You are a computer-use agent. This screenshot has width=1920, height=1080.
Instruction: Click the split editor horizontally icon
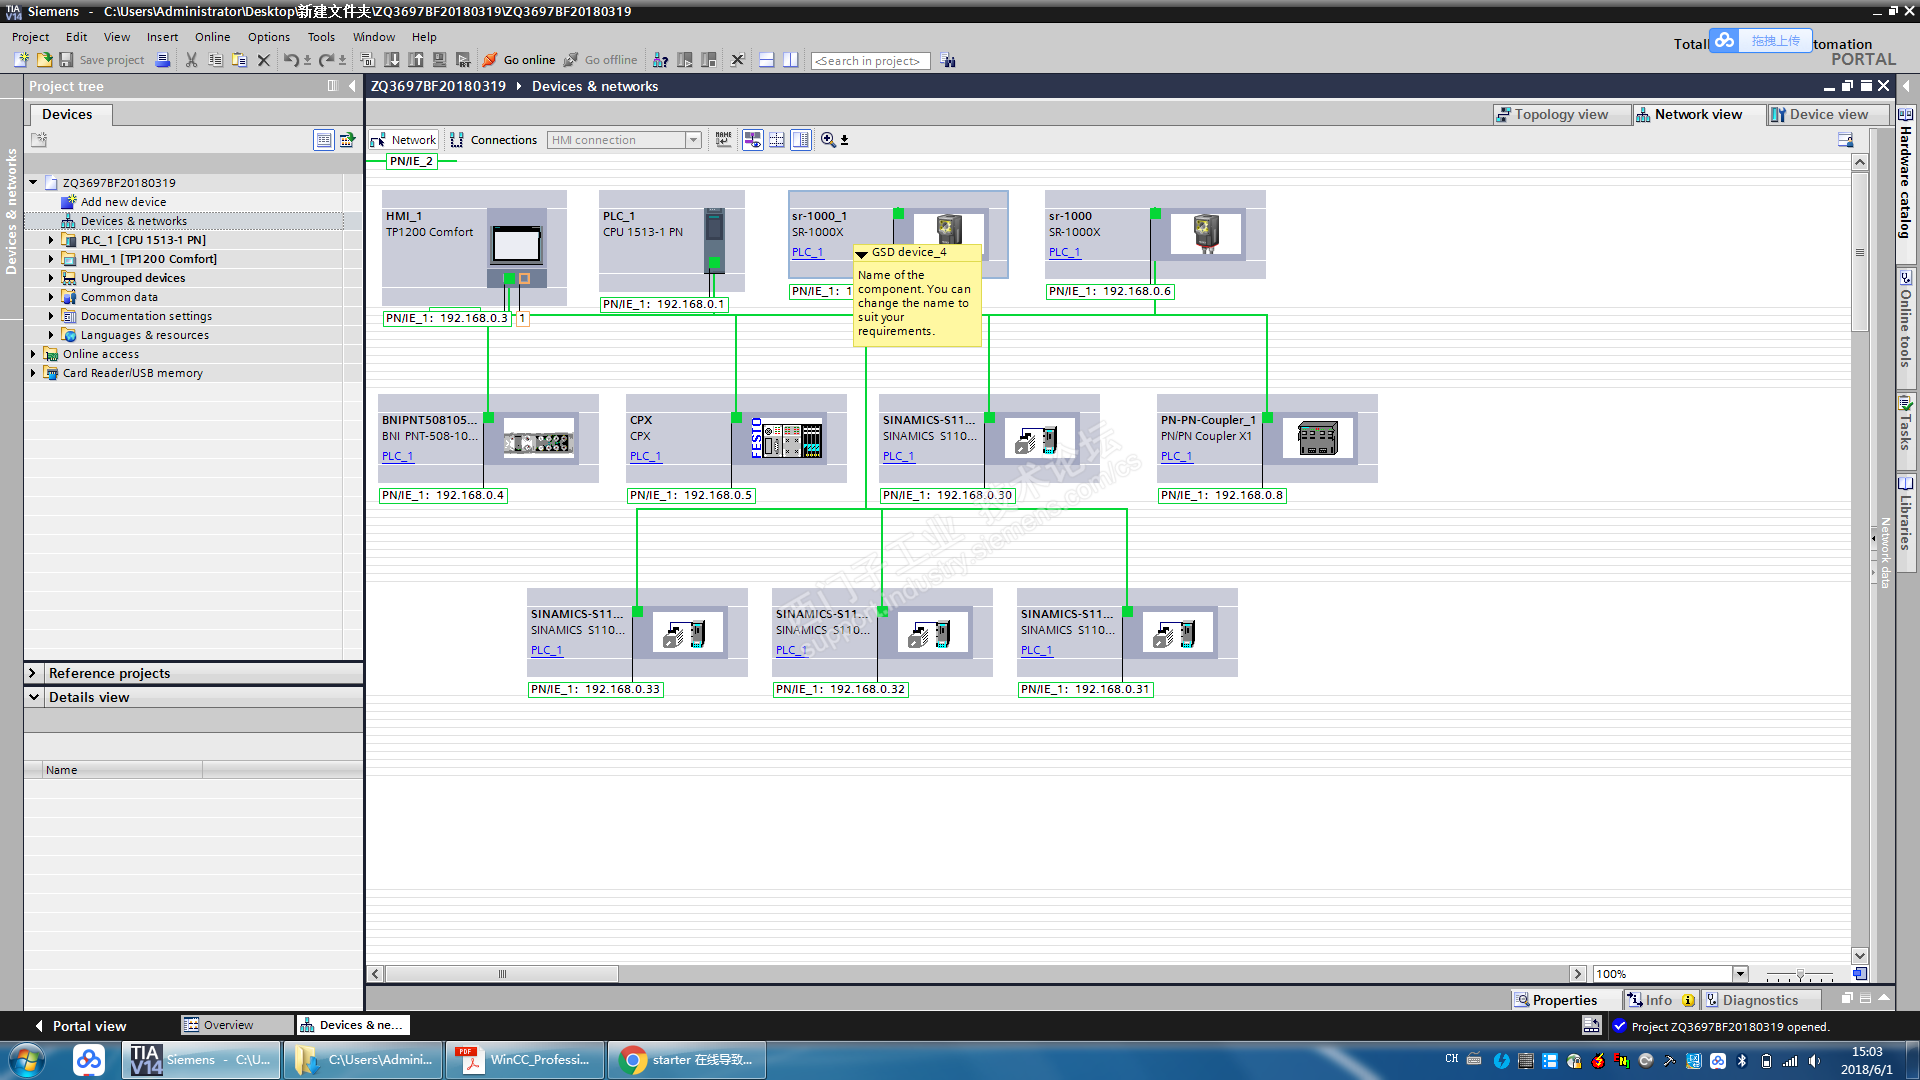tap(767, 60)
